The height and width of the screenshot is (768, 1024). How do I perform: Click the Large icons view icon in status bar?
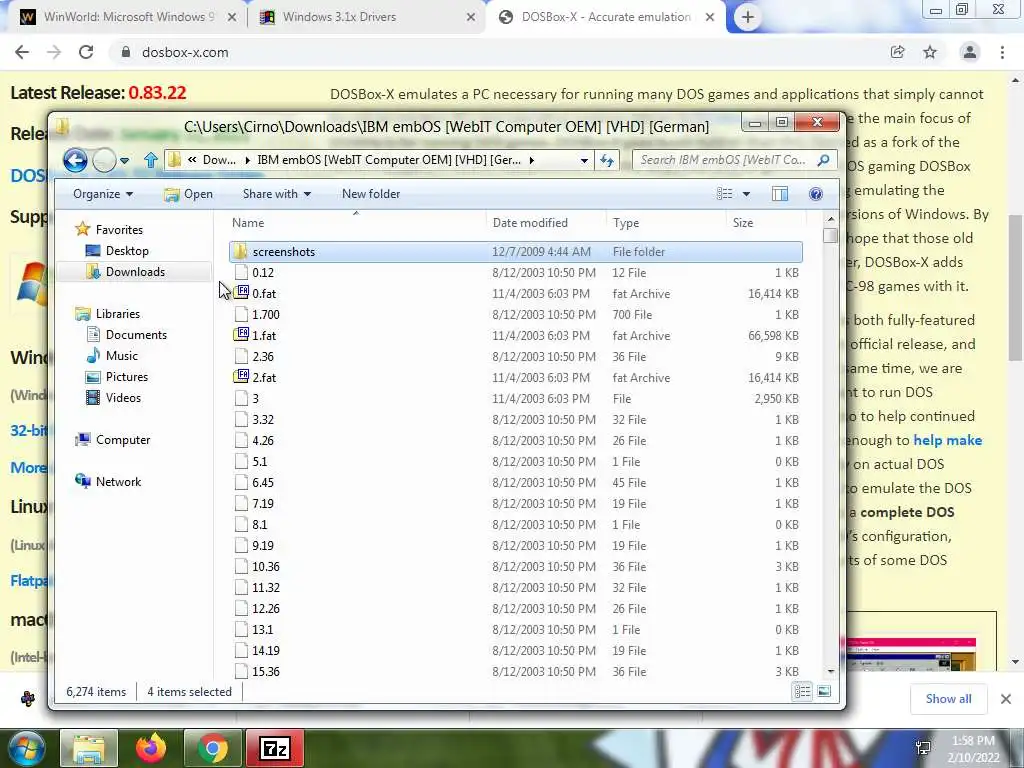coord(824,692)
